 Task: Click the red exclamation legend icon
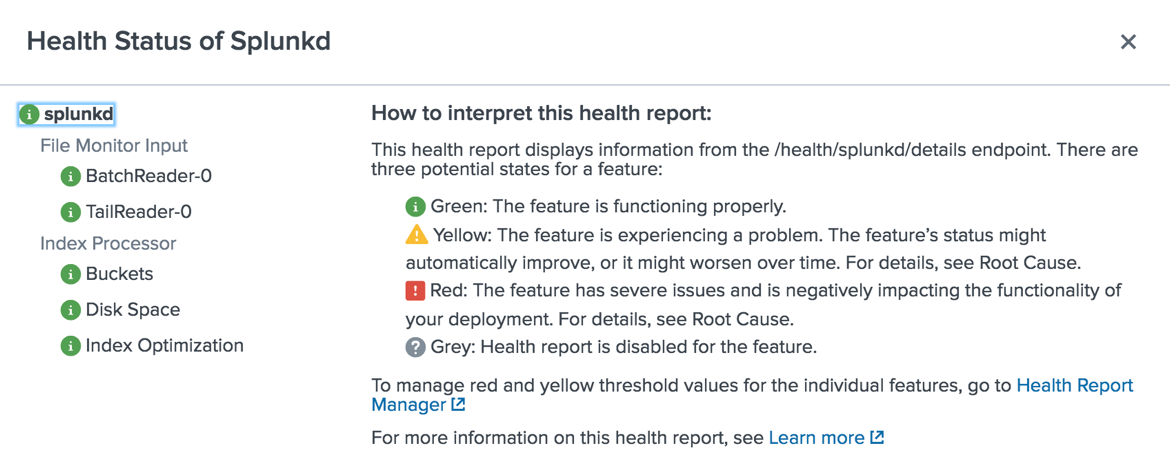pos(414,290)
